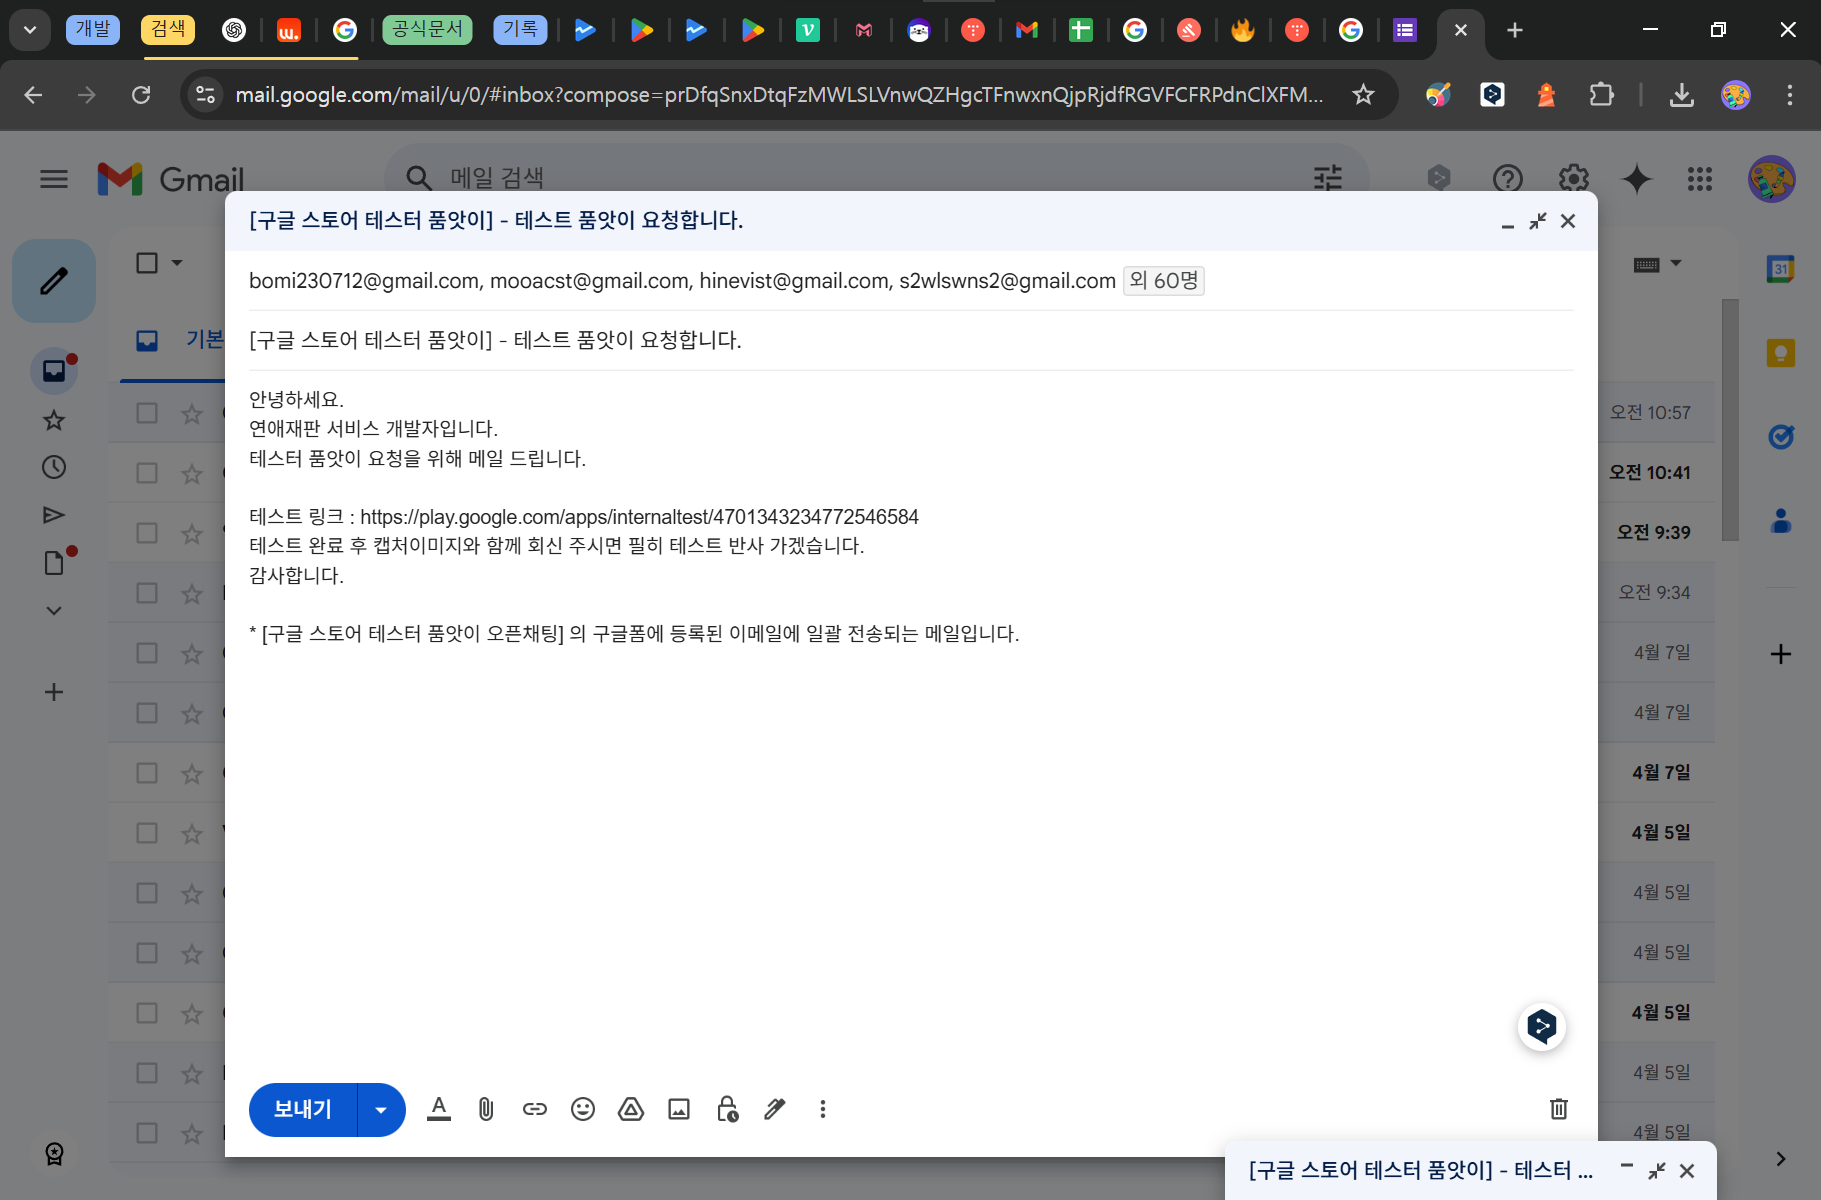
Task: Switch to the 검색 tab group
Action: pos(168,30)
